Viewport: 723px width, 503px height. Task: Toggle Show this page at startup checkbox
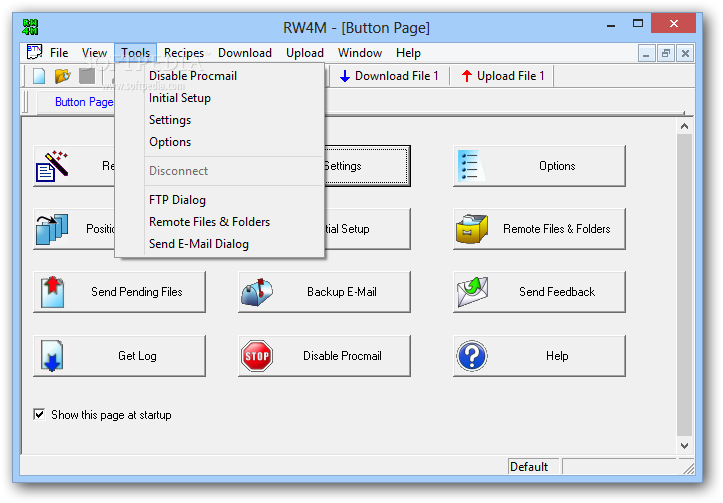(x=39, y=414)
